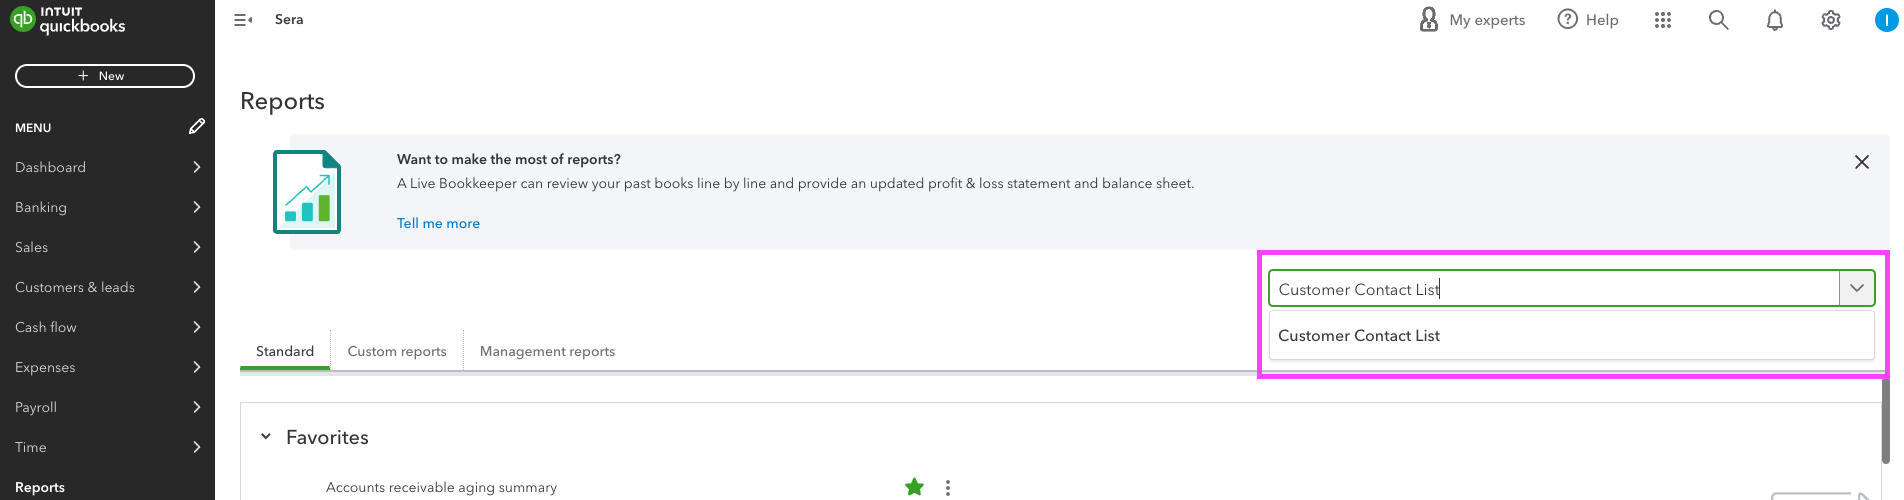Click the Tell me more link
1904x500 pixels.
tap(438, 223)
